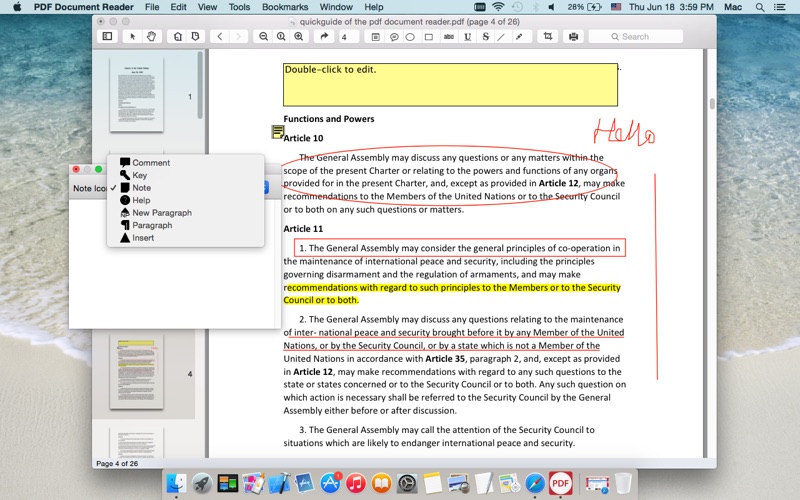Click the Wi-Fi status icon
This screenshot has width=800, height=500.
pyautogui.click(x=498, y=7)
